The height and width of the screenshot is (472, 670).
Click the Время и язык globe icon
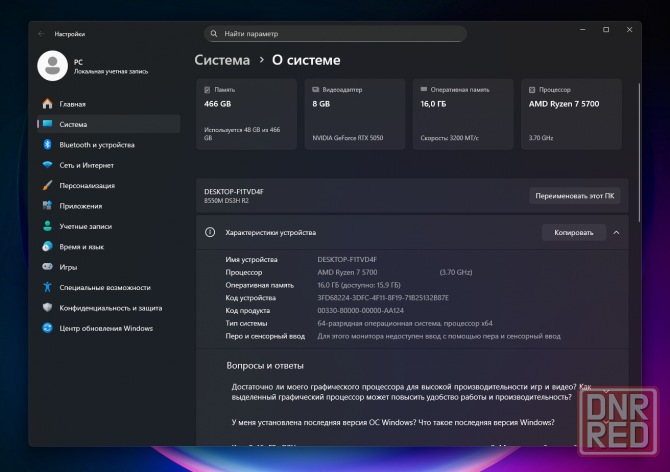(47, 246)
